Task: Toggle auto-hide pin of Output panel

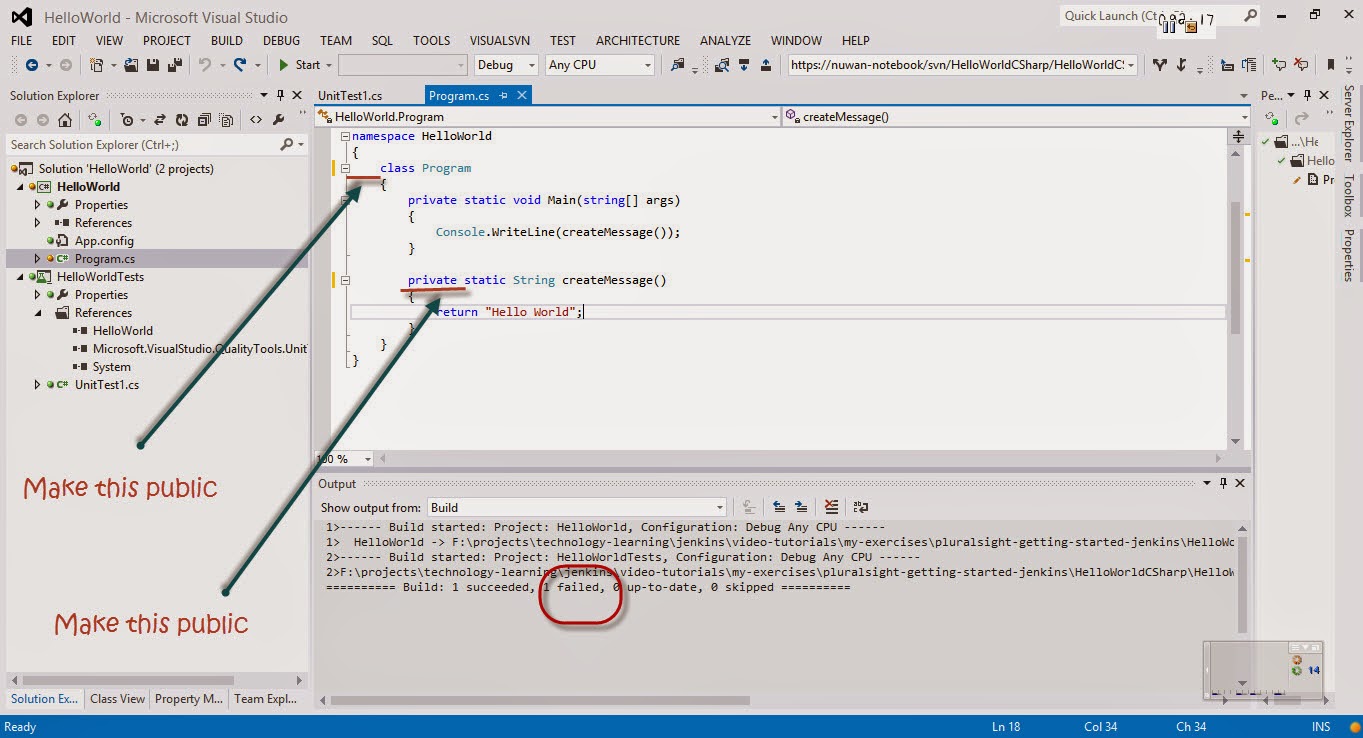Action: coord(1223,484)
